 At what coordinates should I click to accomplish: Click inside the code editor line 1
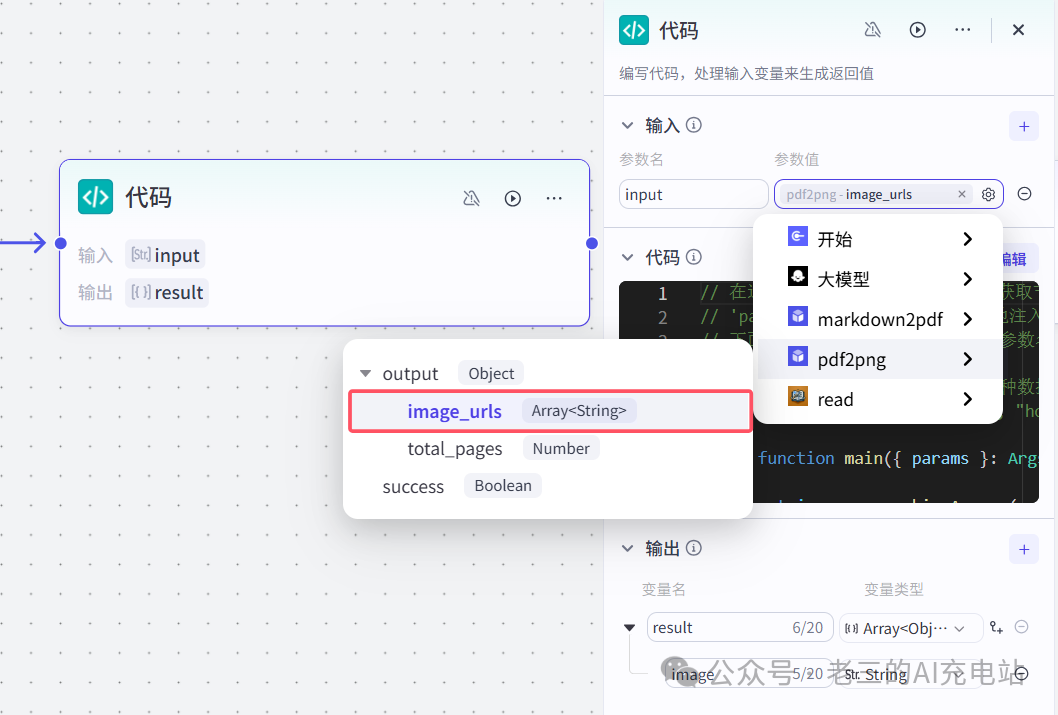[727, 292]
